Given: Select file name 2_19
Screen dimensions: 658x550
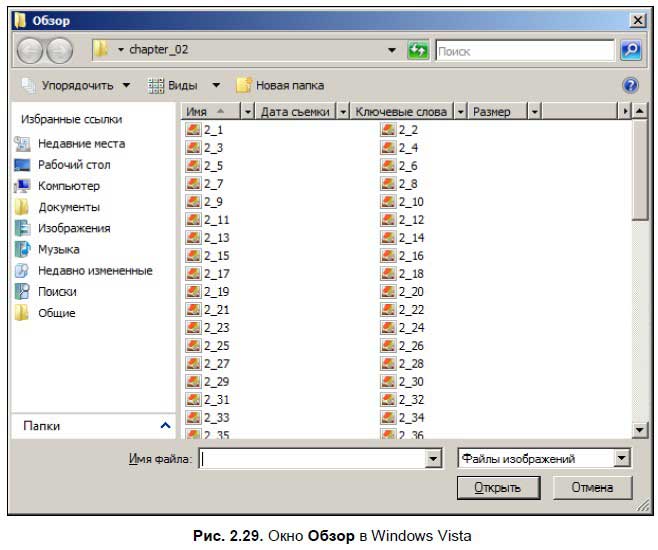Looking at the screenshot, I should [x=217, y=292].
